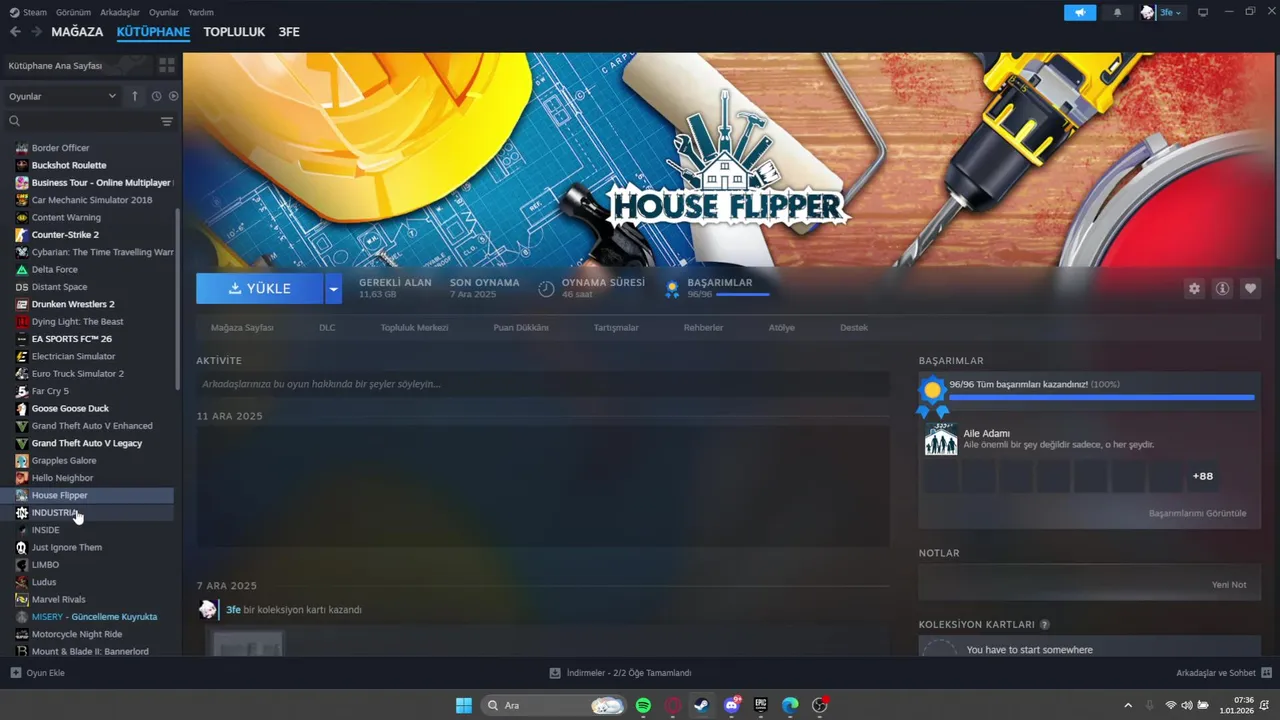Open the Topluluk Merkezi link
Viewport: 1280px width, 720px height.
click(414, 328)
